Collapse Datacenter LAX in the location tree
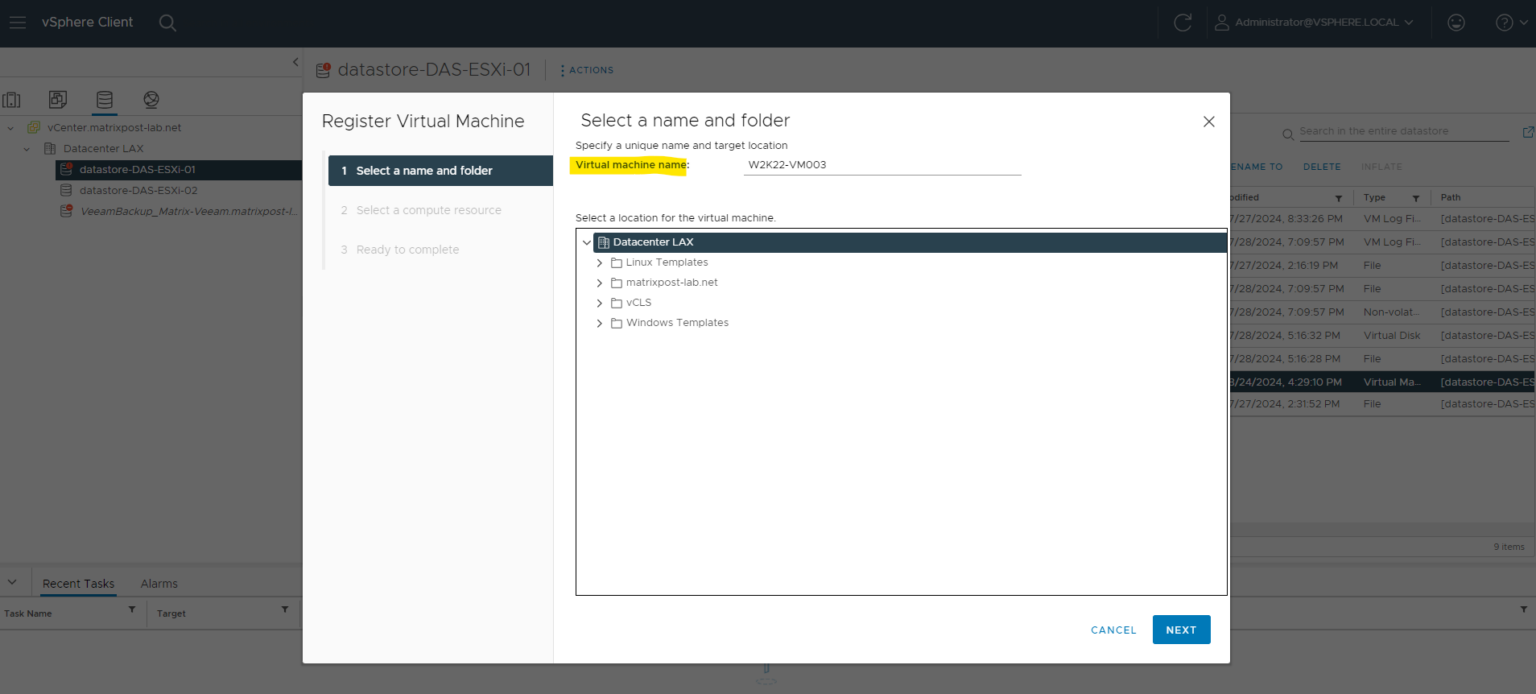Viewport: 1536px width, 694px height. click(587, 241)
